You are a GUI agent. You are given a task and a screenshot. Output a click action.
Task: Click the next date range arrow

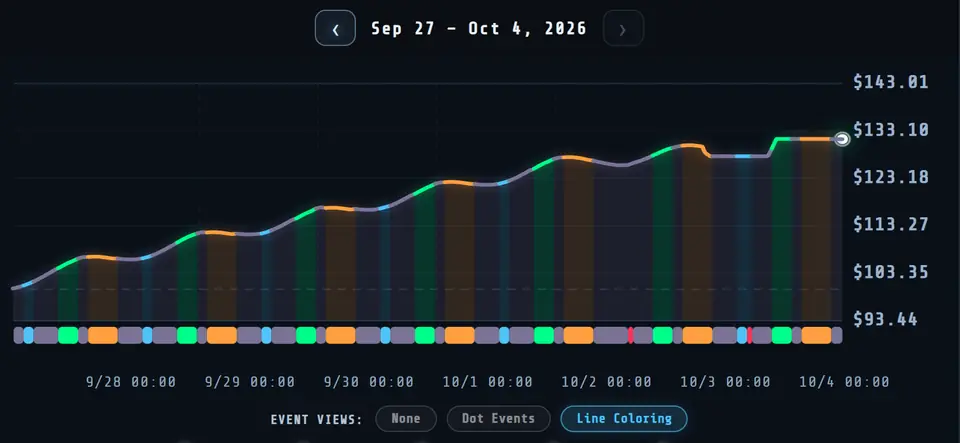pyautogui.click(x=623, y=28)
